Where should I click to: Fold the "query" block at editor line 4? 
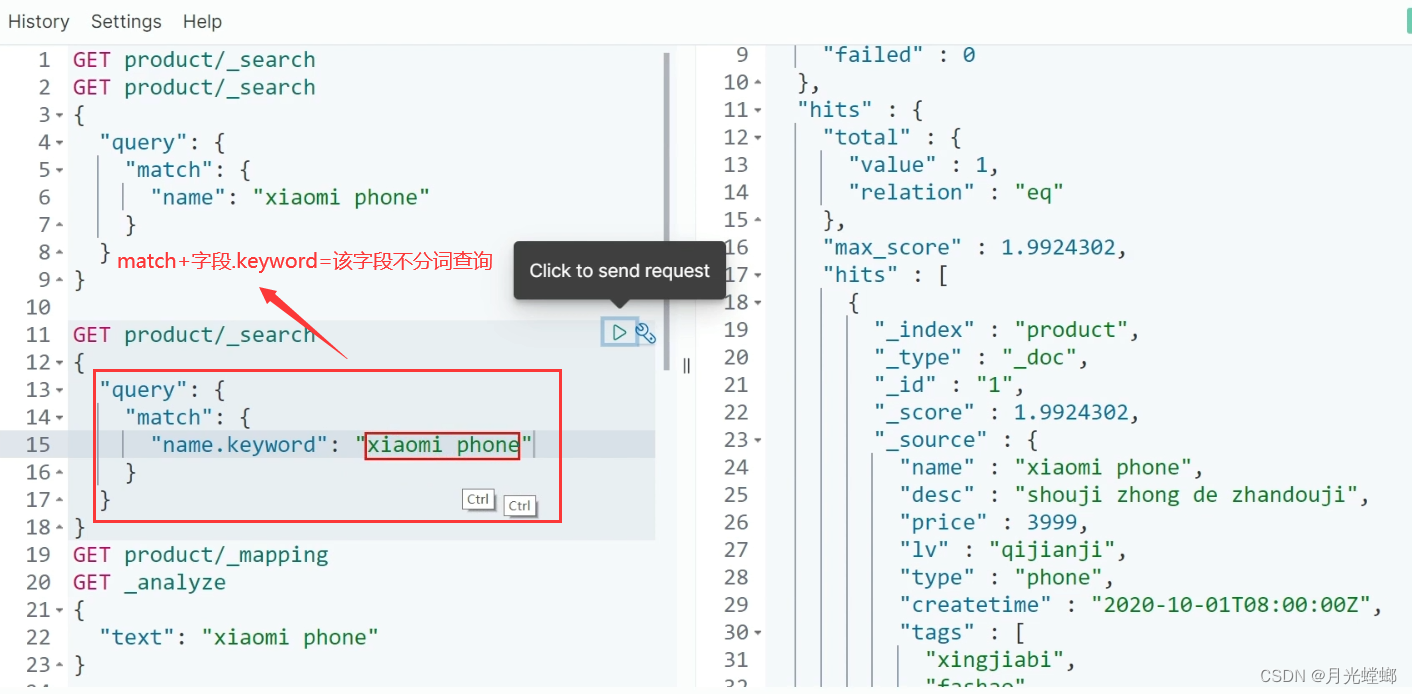point(59,143)
